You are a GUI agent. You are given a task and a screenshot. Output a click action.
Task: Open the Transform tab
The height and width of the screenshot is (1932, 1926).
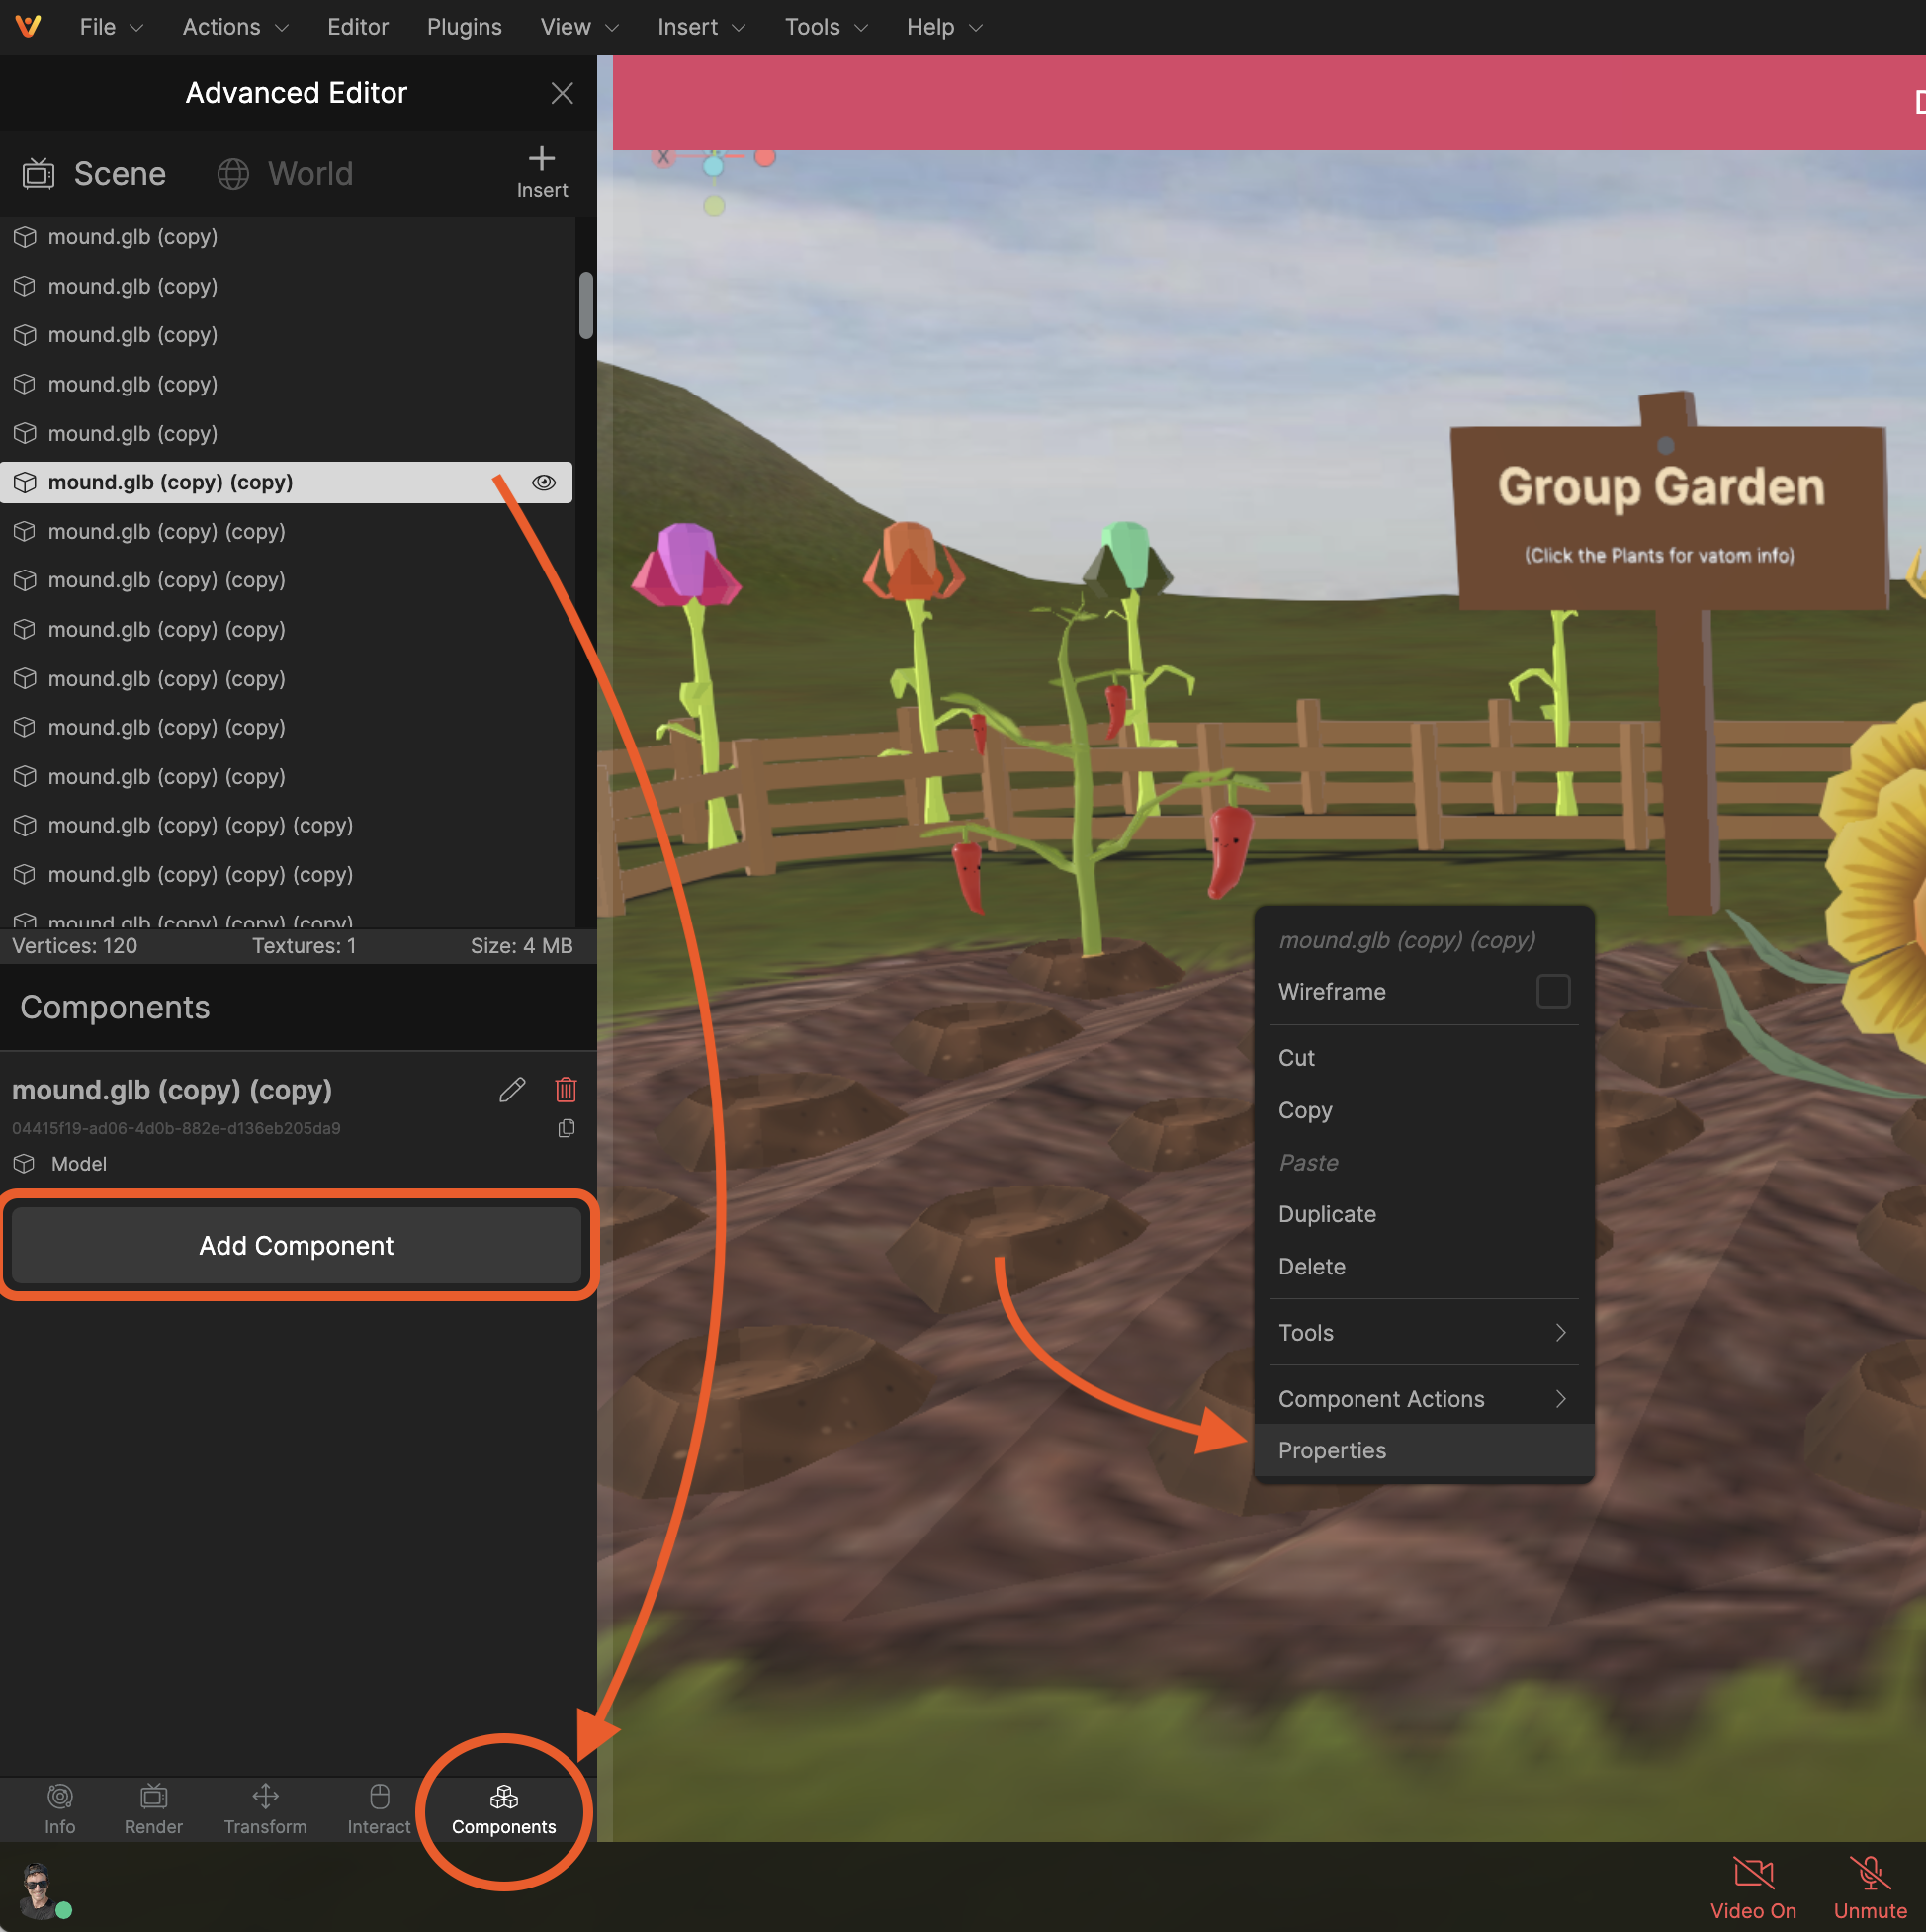[x=265, y=1810]
